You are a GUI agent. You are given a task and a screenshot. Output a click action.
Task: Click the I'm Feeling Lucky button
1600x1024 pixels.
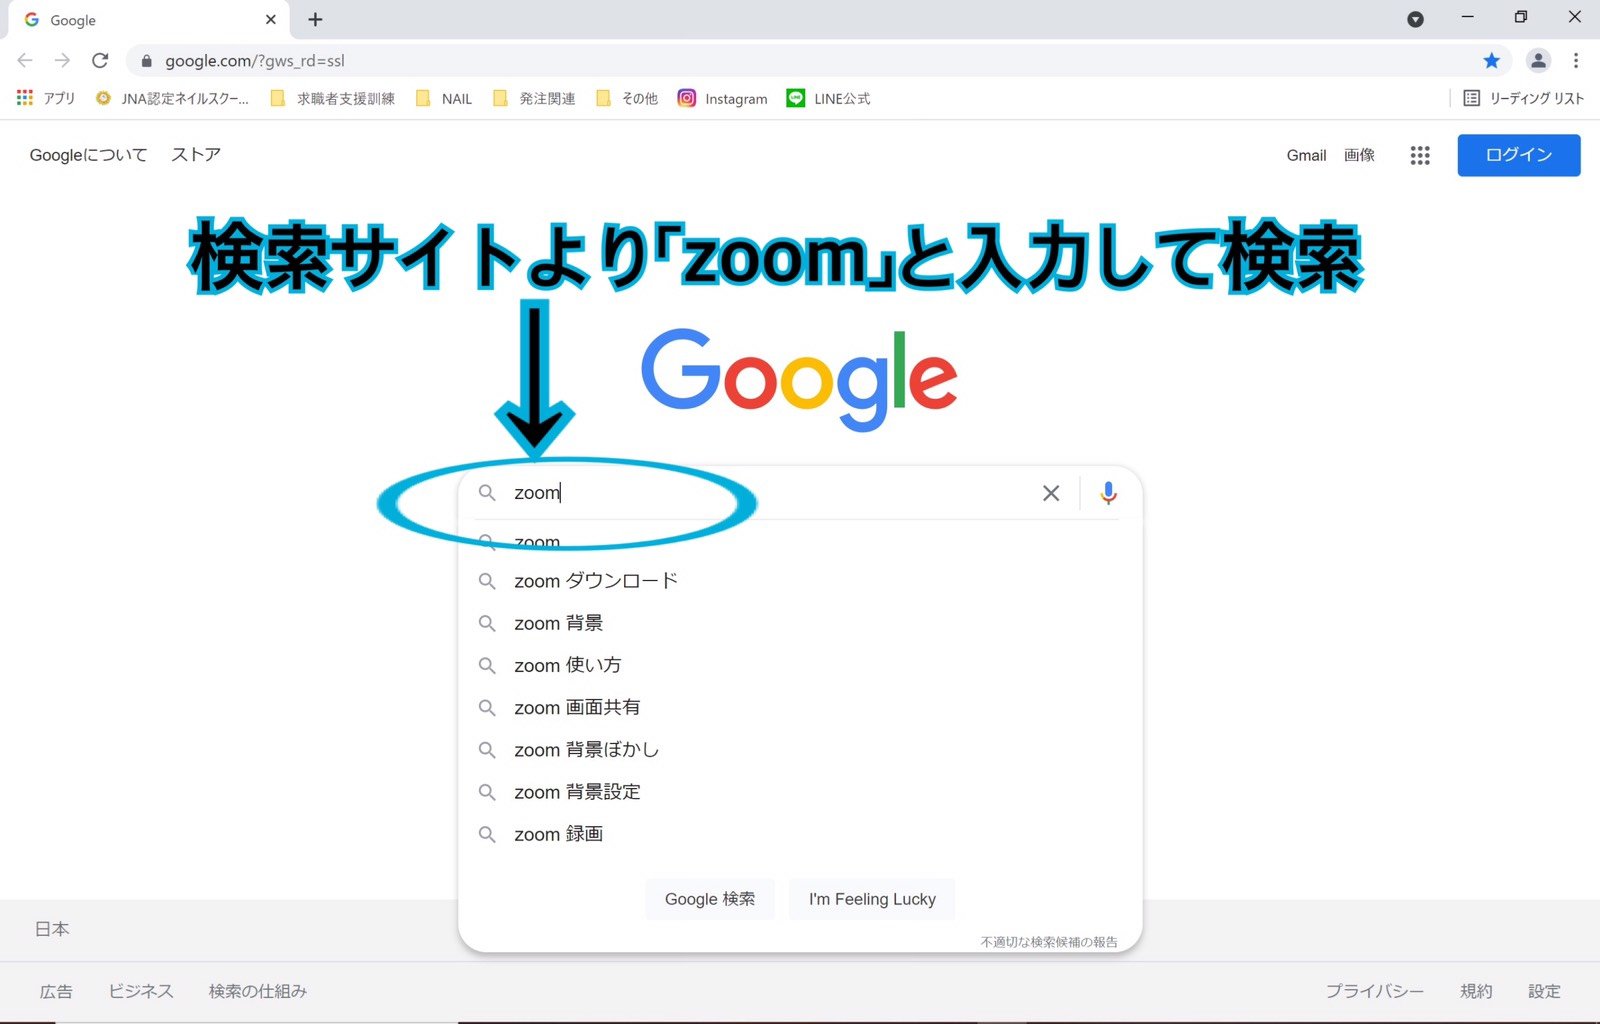click(x=872, y=899)
